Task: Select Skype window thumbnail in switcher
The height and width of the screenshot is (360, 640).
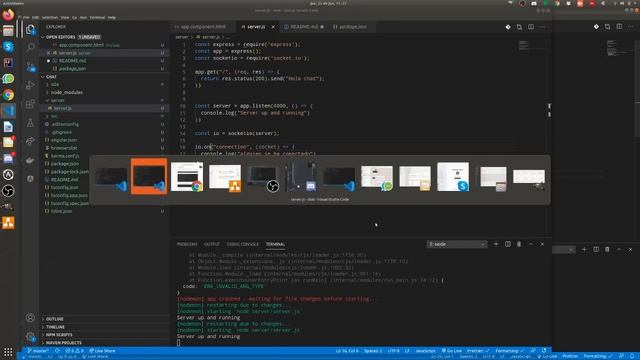Action: [453, 177]
